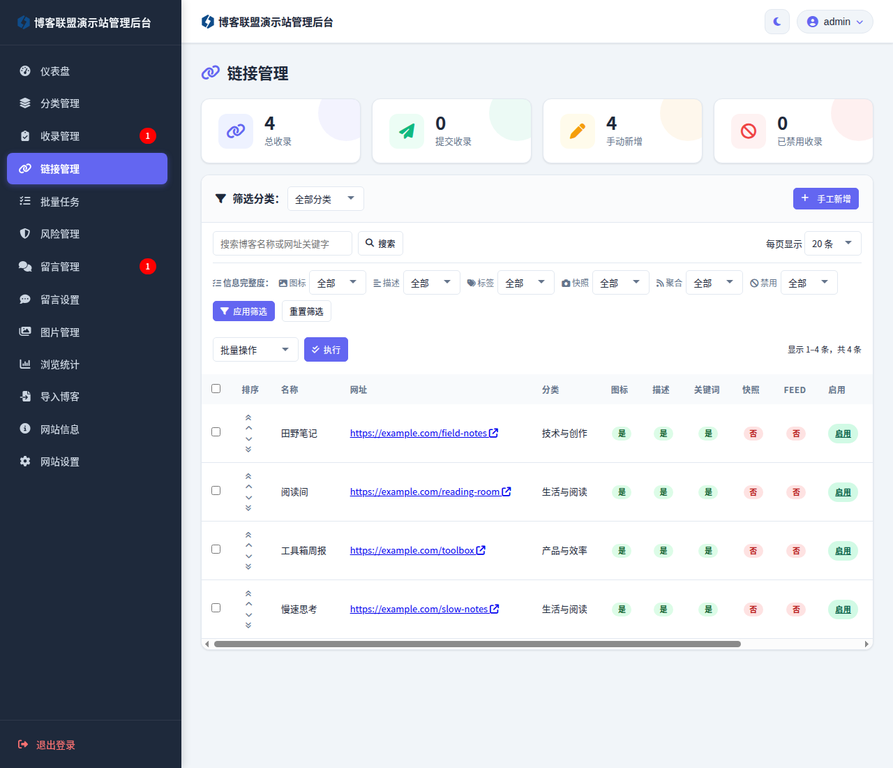Click the 田野笔记 move-to-top double arrow

point(248,418)
